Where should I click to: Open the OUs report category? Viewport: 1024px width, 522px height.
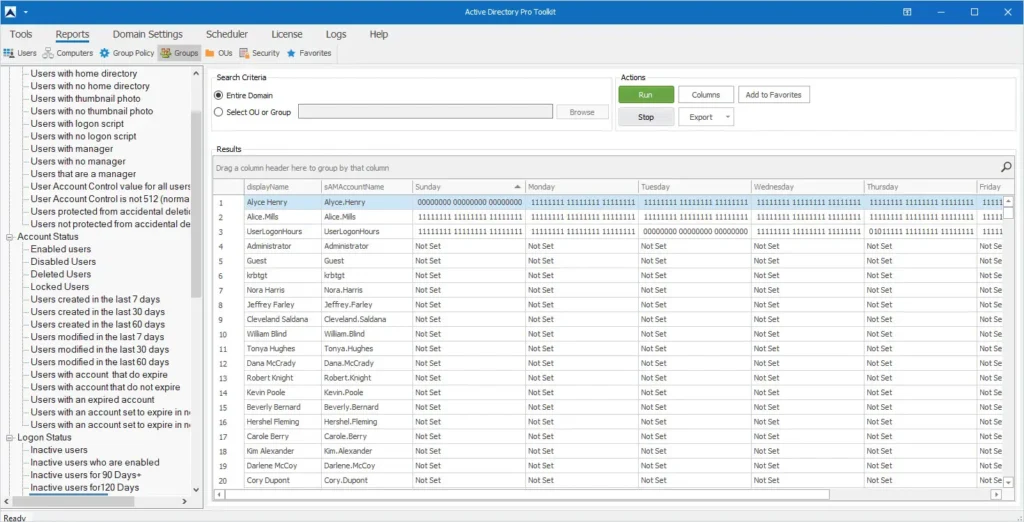[219, 53]
